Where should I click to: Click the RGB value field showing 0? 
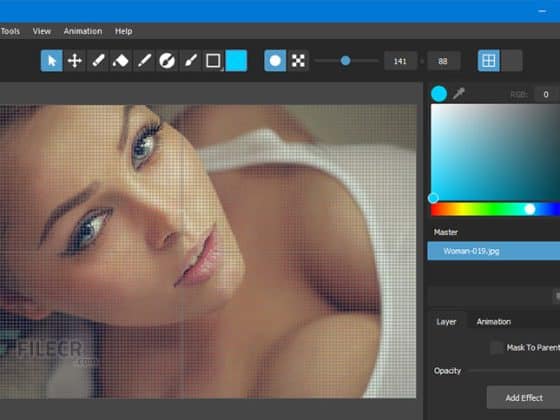tap(546, 94)
